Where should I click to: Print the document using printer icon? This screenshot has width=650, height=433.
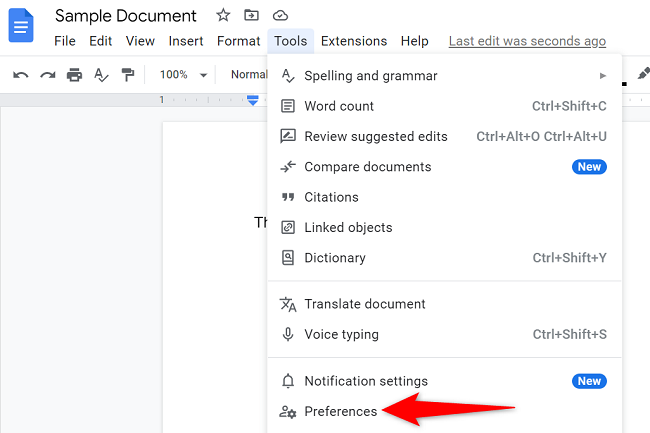pos(74,75)
